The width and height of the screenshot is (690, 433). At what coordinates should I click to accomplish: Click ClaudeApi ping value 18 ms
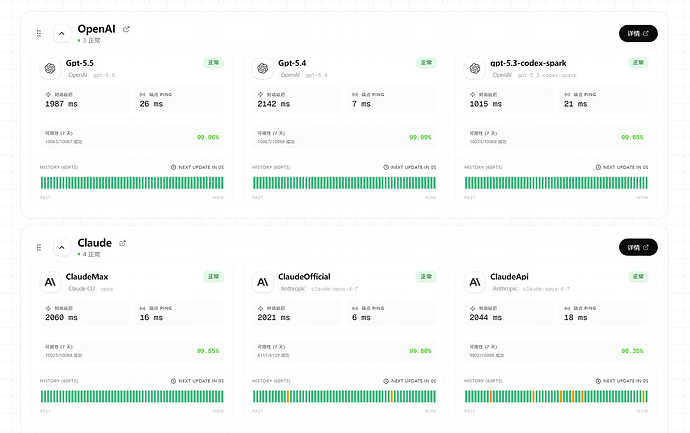[x=576, y=317]
